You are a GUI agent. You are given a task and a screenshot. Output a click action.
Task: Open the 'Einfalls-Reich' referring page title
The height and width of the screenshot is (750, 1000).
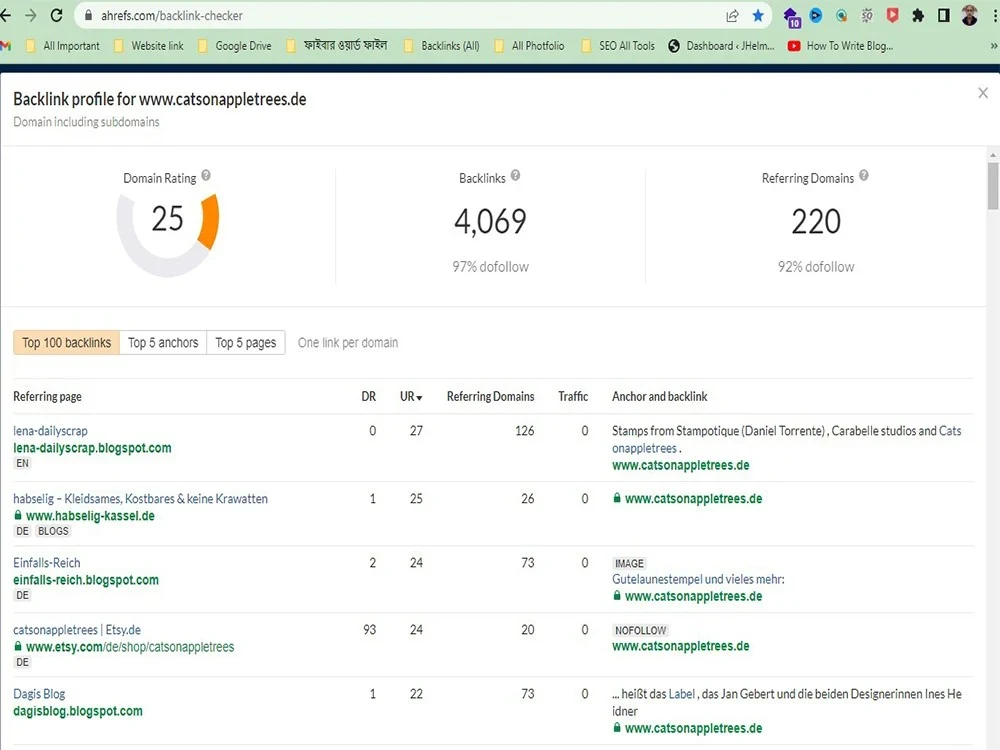(47, 563)
